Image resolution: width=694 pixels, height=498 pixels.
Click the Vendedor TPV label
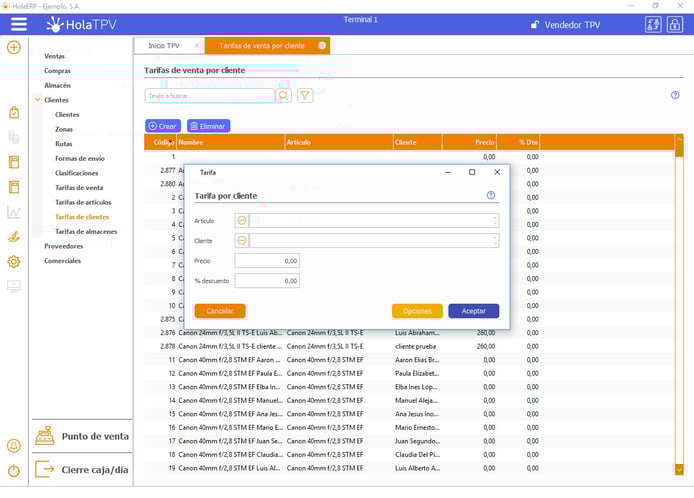(x=572, y=25)
